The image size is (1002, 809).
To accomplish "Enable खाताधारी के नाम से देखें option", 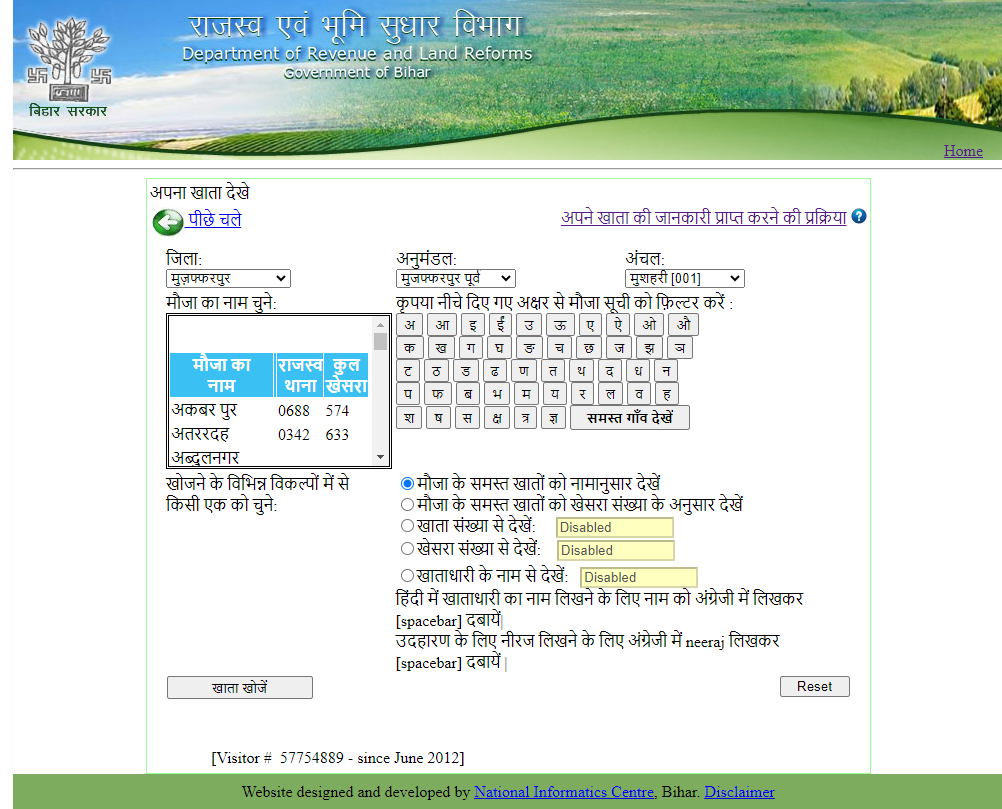I will (407, 575).
